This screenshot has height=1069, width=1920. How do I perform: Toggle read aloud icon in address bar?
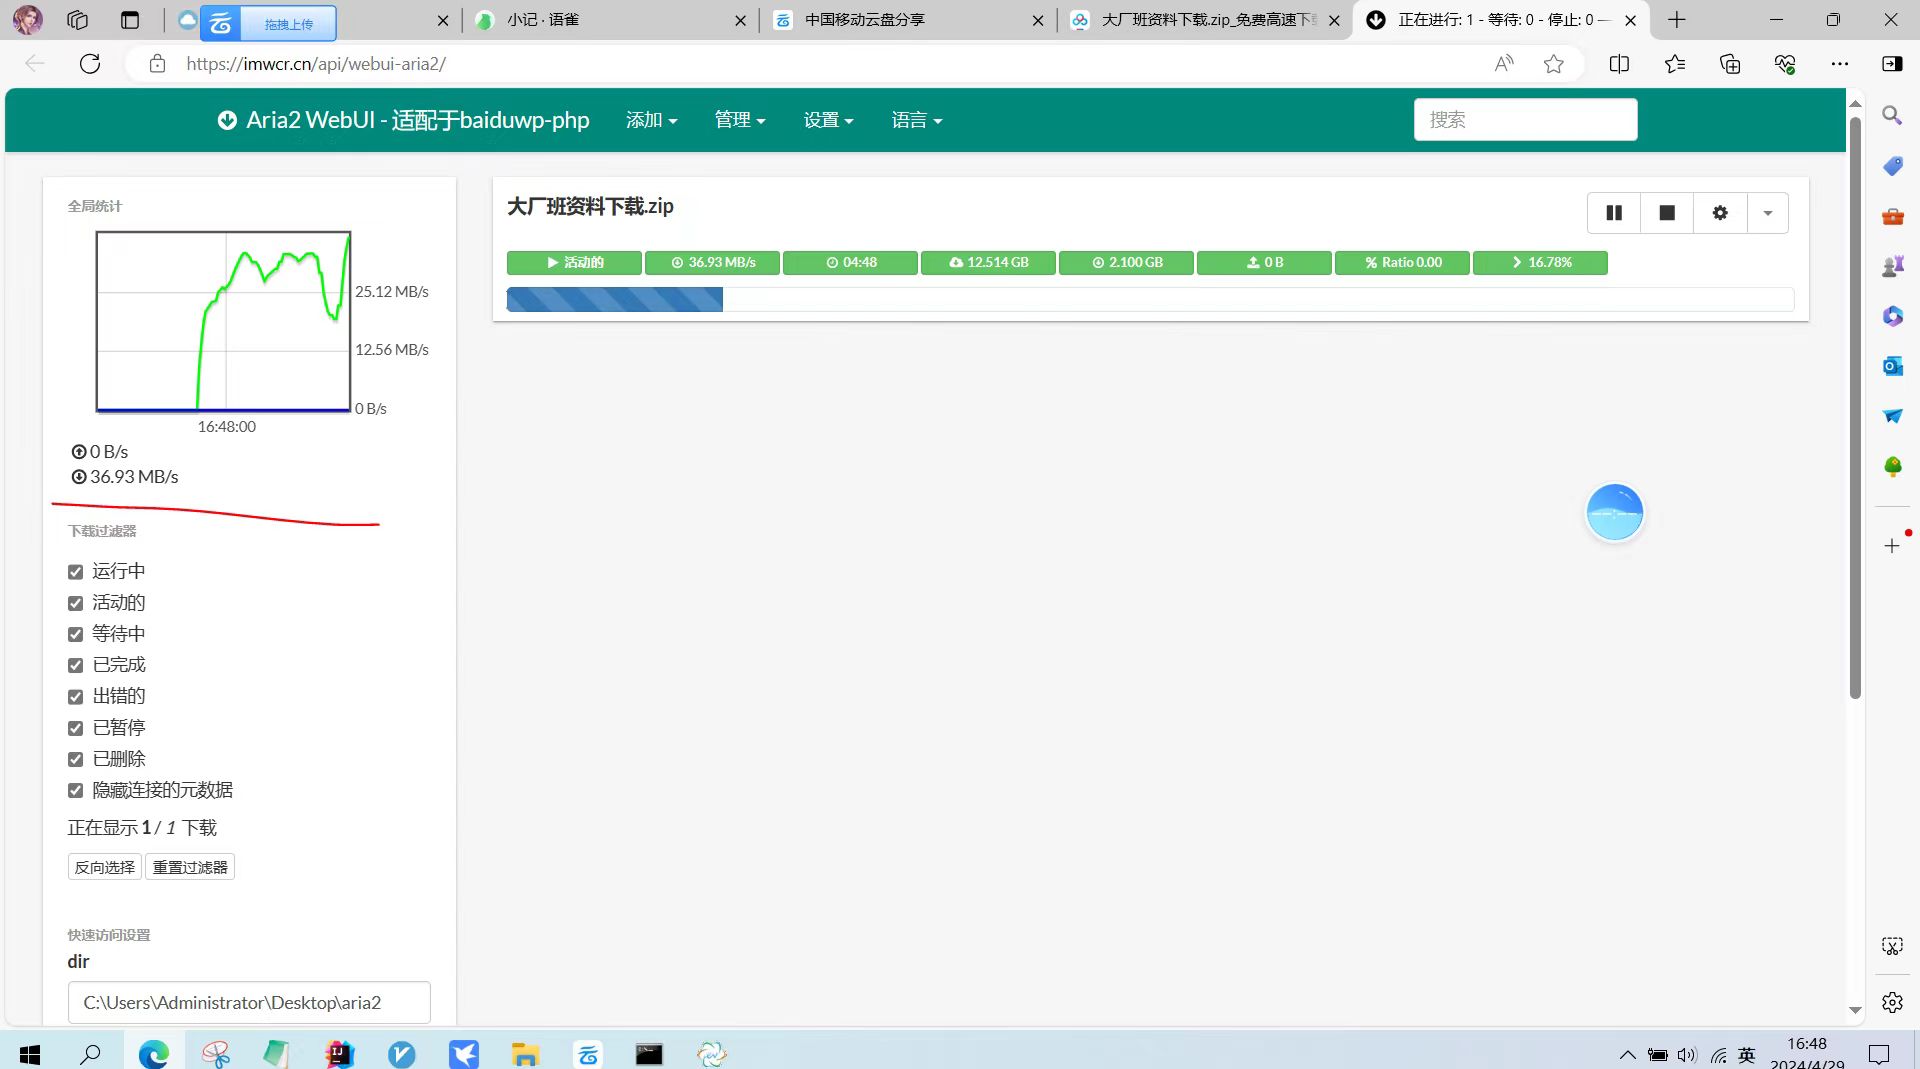point(1504,64)
